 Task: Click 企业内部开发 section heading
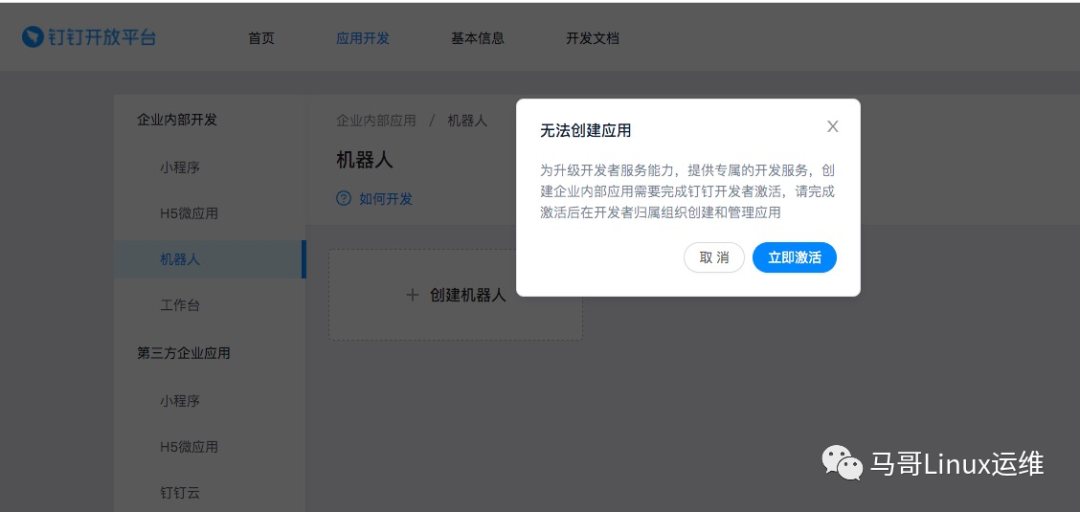pos(177,120)
